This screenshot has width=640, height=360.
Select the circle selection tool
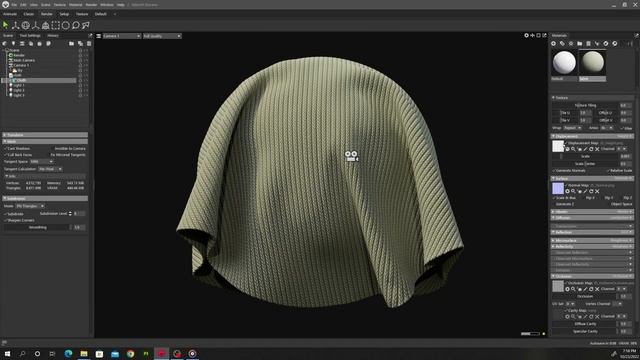pos(66,25)
